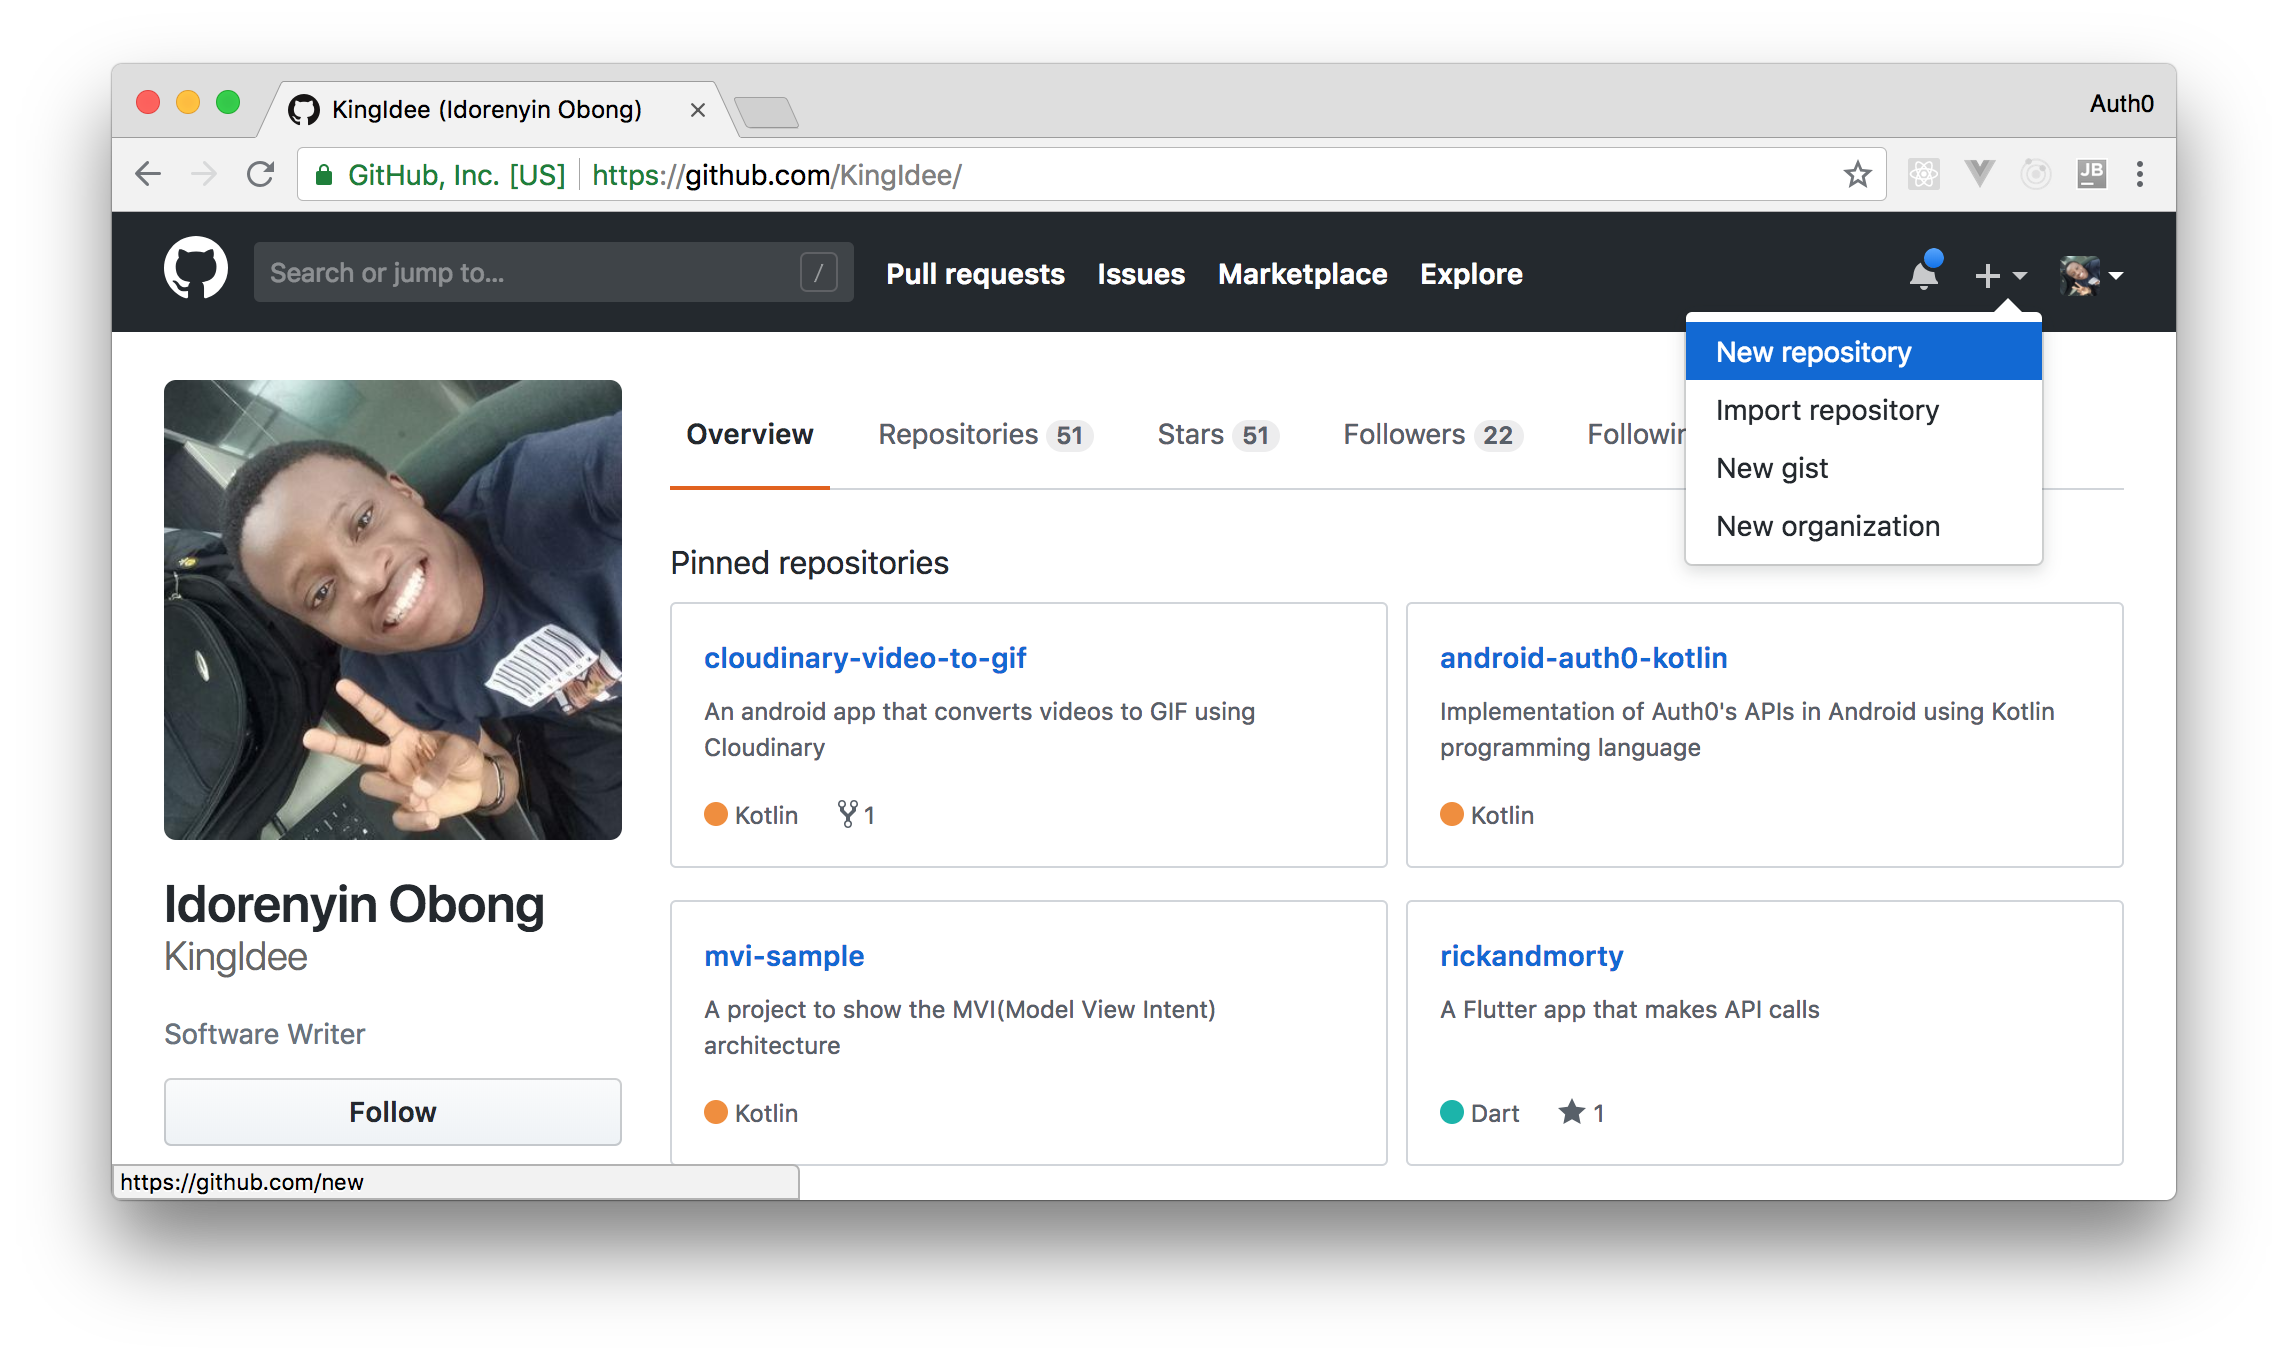
Task: Switch to the Repositories tab
Action: point(983,434)
